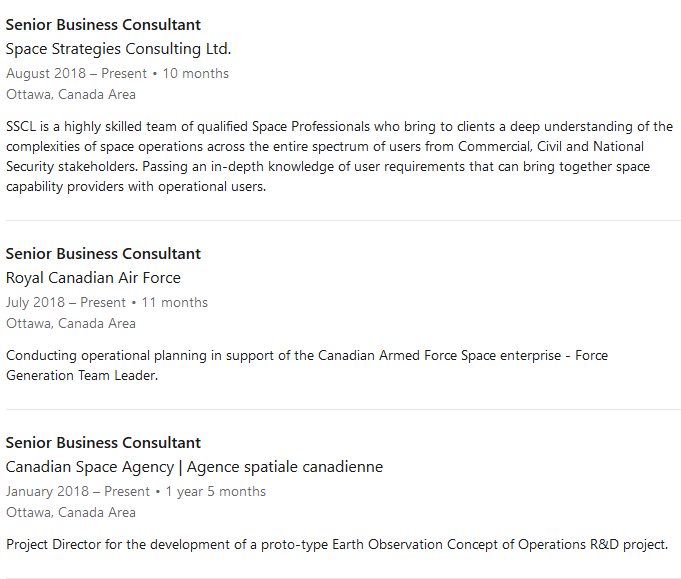This screenshot has width=681, height=579.
Task: Select the job title above Space Strategies Consulting
Action: click(x=103, y=25)
